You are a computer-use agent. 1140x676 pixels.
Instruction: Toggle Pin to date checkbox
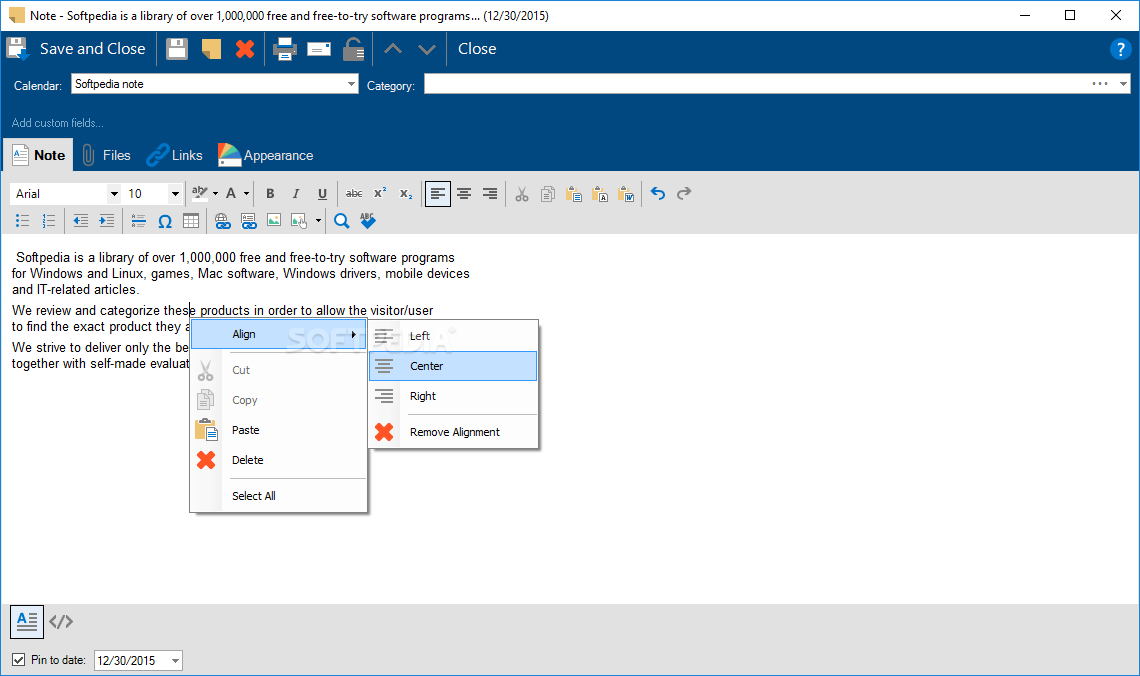19,660
